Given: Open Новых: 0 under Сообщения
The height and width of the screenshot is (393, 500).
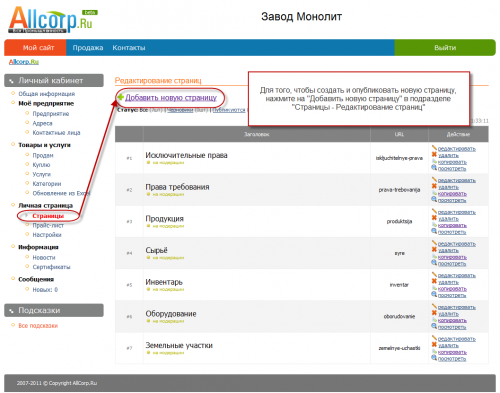Looking at the screenshot, I should click(45, 290).
